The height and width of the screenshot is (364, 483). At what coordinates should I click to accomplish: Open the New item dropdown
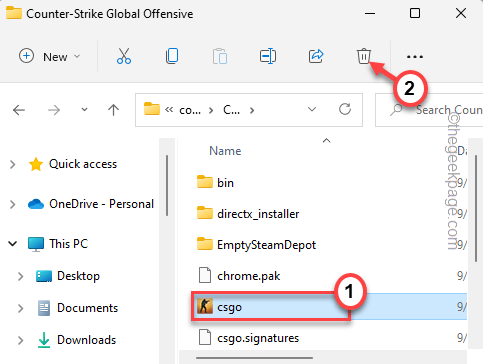point(49,56)
